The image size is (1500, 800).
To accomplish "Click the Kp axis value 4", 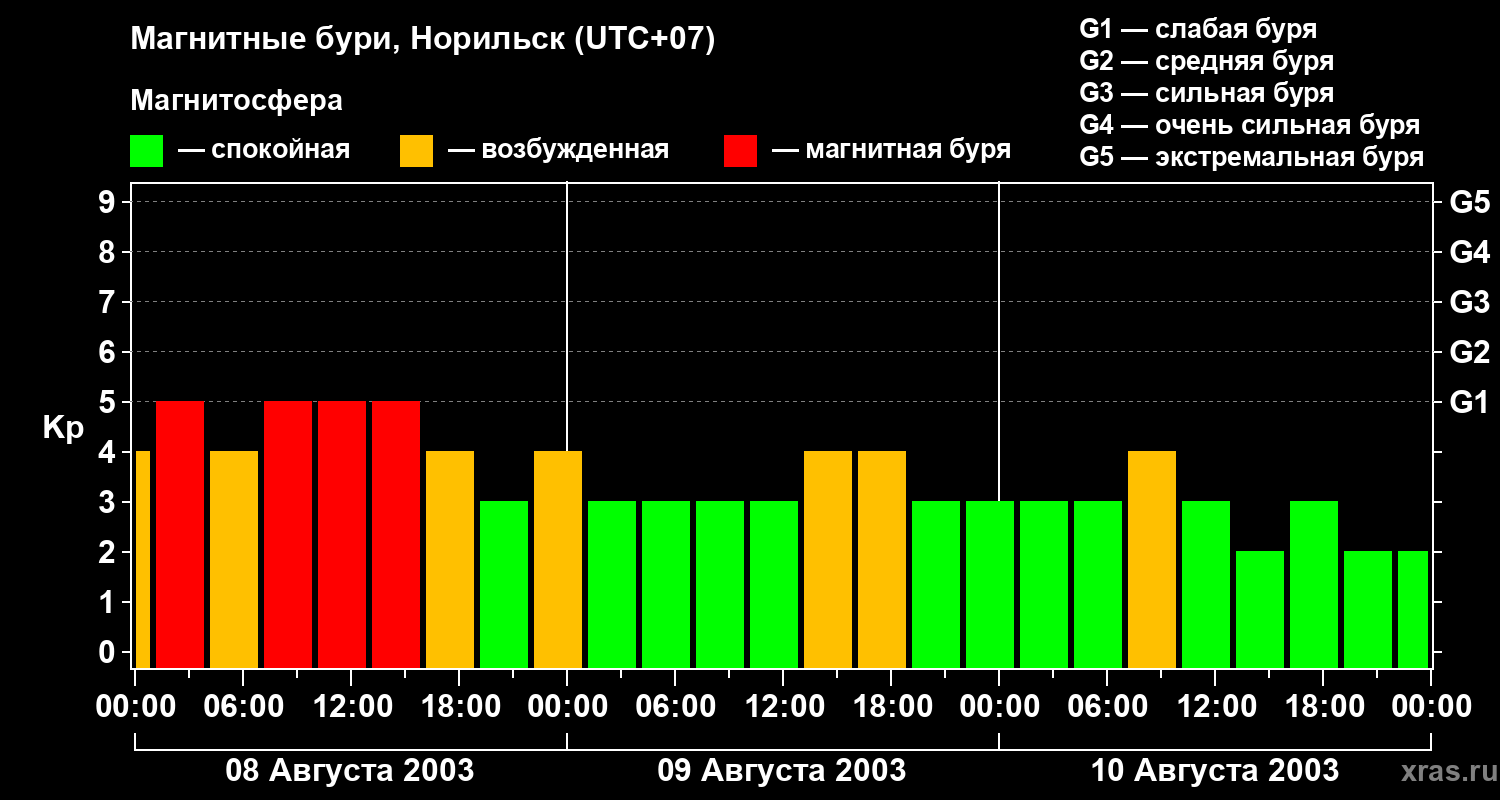I will coord(109,452).
